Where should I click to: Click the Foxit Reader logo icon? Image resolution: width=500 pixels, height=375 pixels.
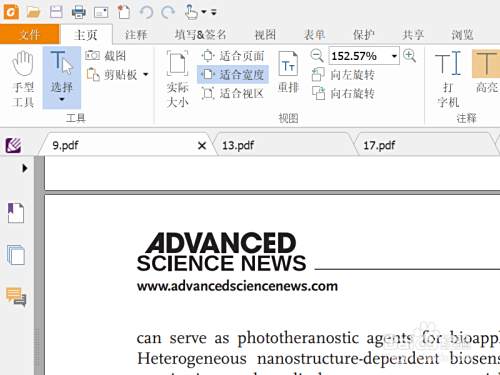click(x=11, y=12)
